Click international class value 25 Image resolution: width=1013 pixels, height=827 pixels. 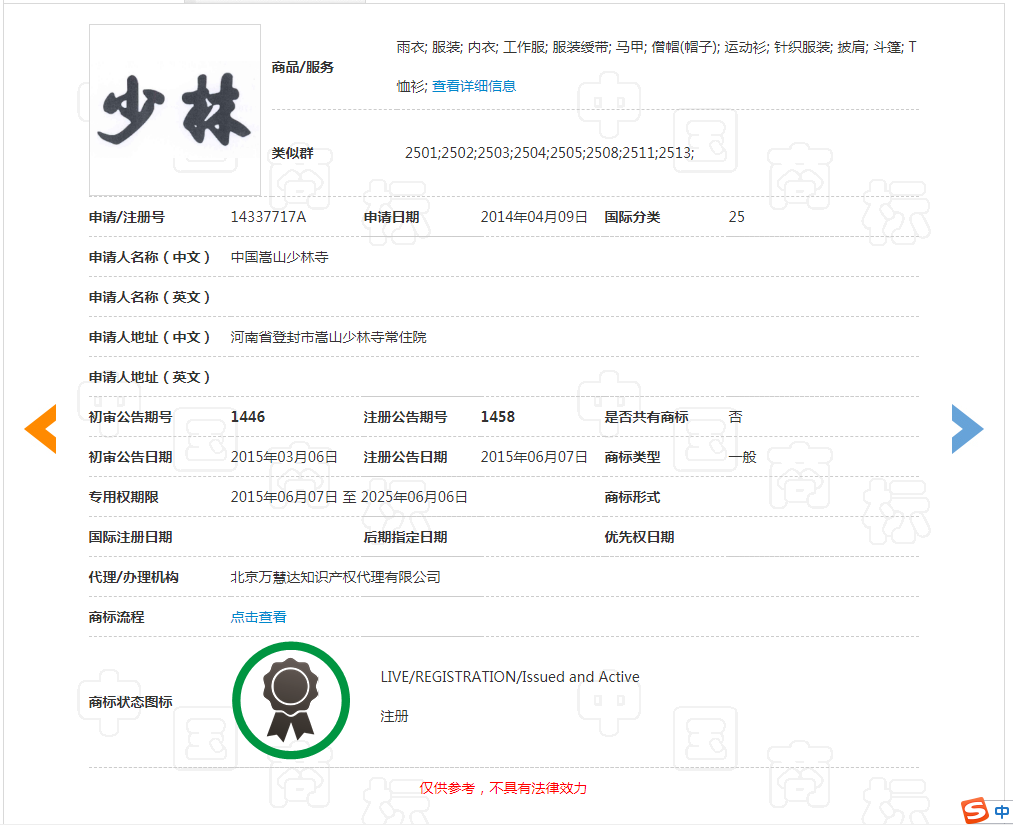(736, 217)
